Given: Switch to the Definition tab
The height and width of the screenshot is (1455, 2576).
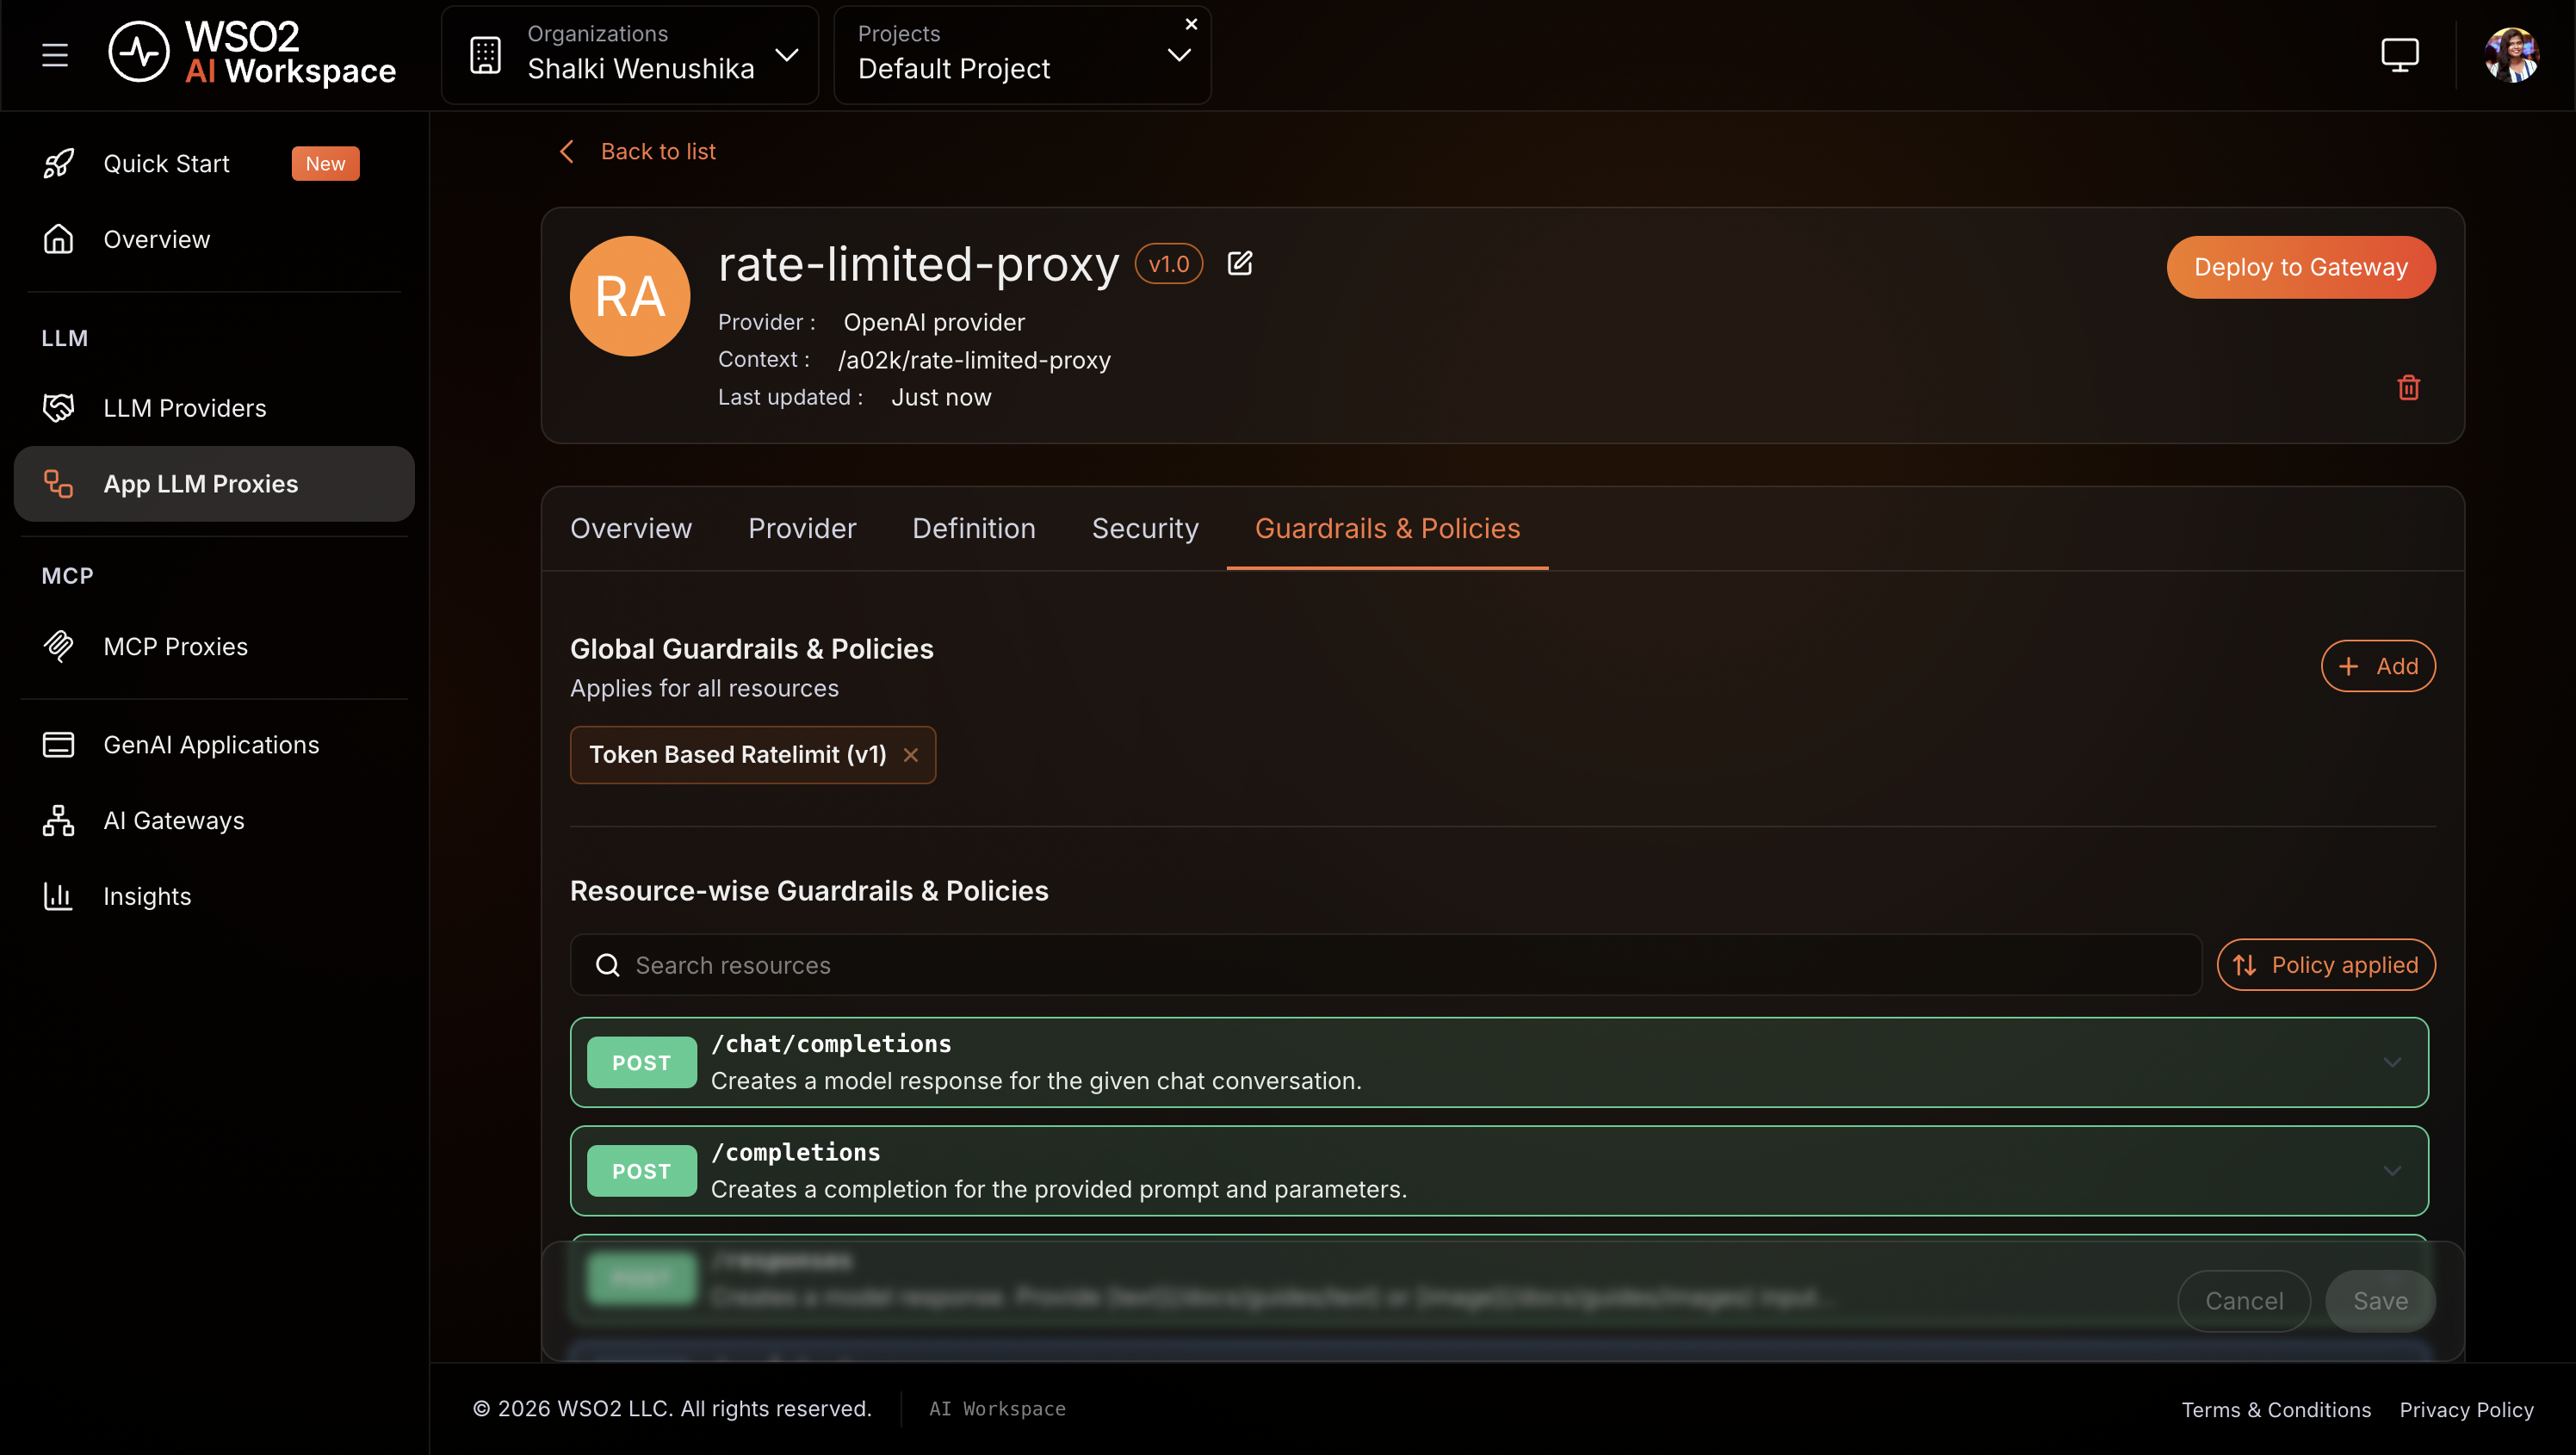Looking at the screenshot, I should coord(974,528).
